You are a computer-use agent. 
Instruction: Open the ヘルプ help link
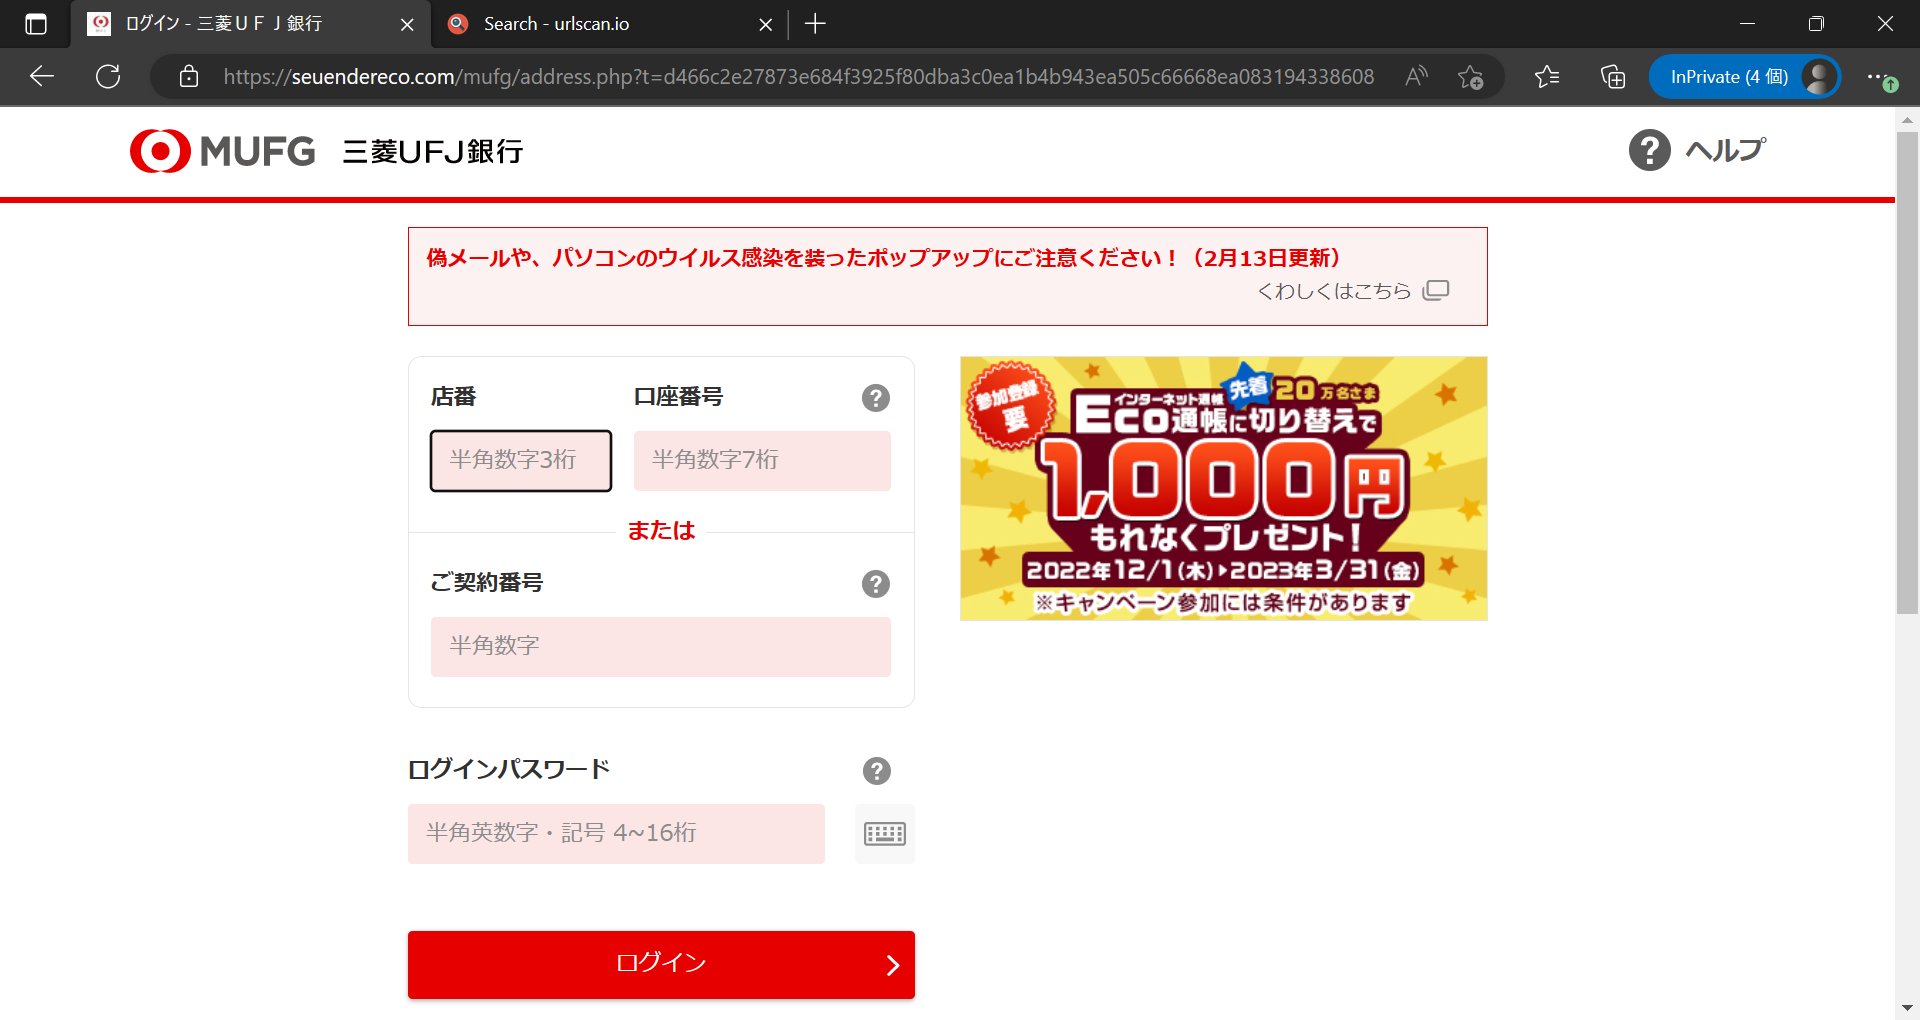pos(1697,150)
